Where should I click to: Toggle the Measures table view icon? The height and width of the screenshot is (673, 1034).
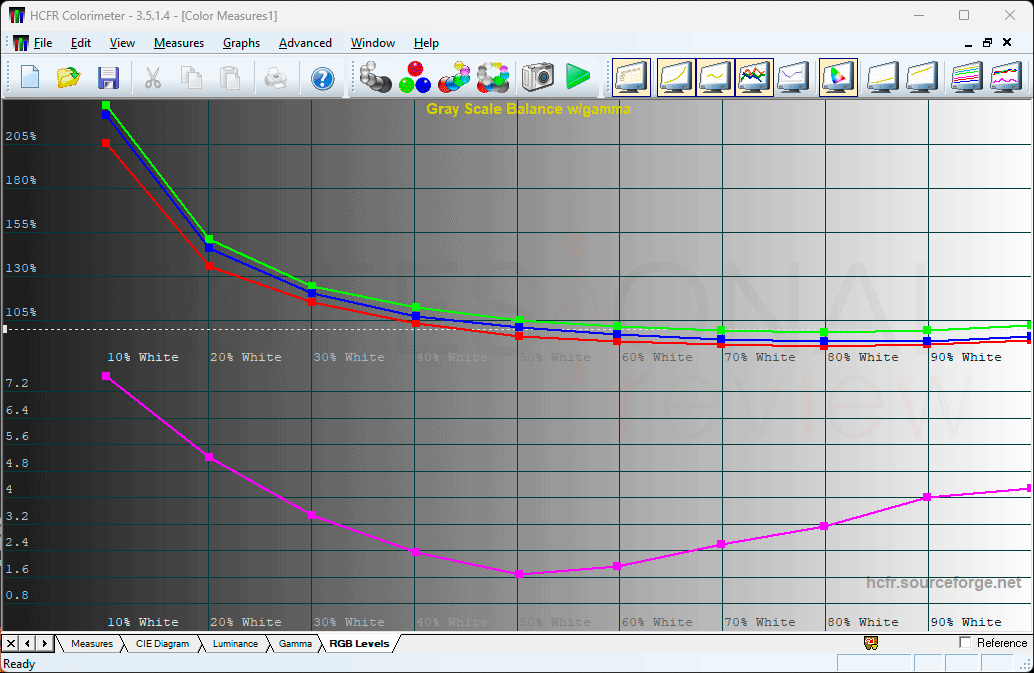[x=631, y=78]
